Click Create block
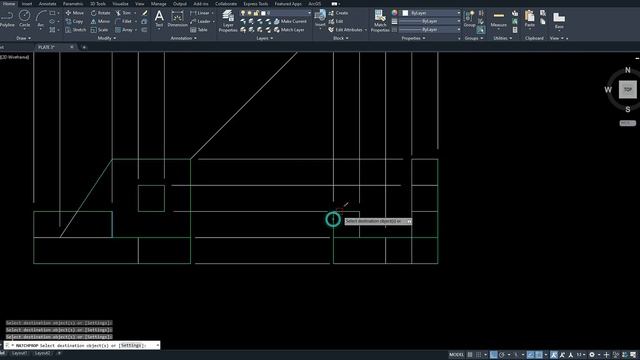 click(338, 13)
